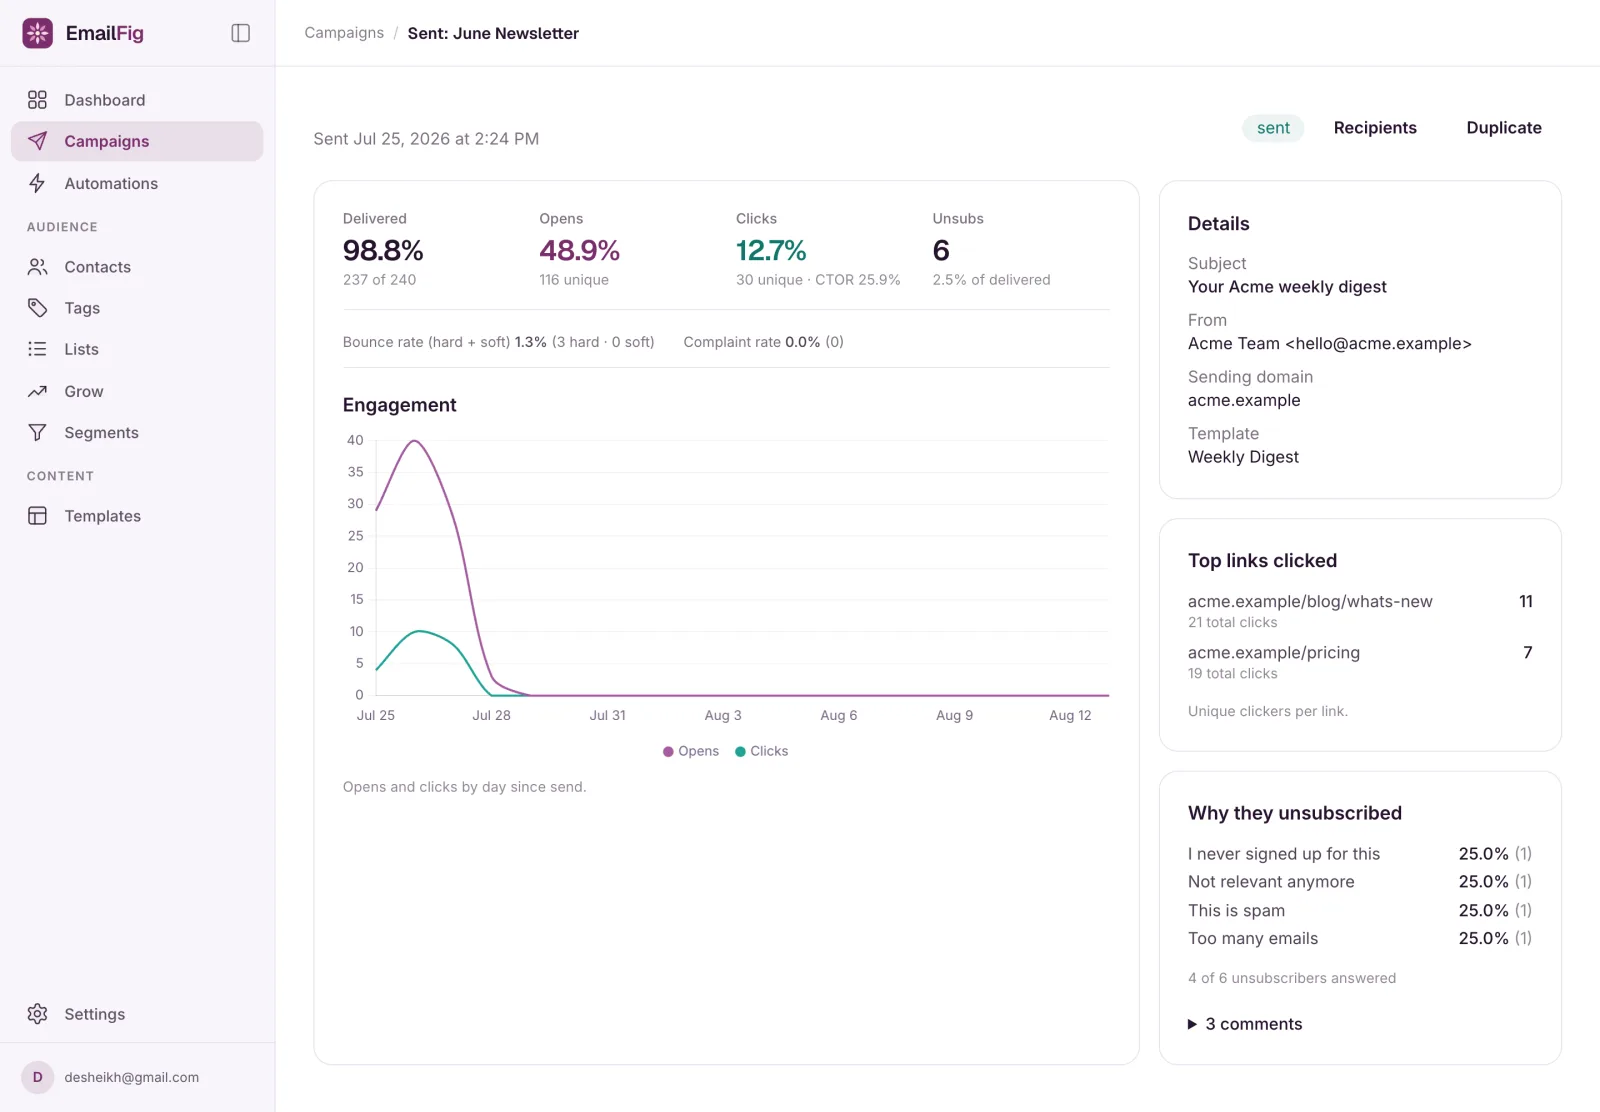The image size is (1600, 1112).
Task: Click the Campaigns paper plane icon
Action: 38,141
